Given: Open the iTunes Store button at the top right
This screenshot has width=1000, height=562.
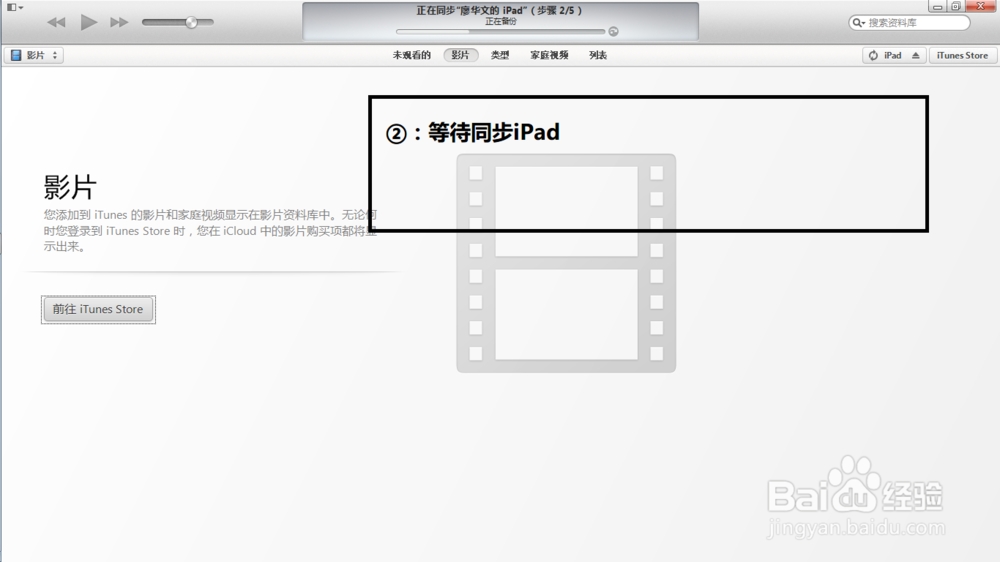Looking at the screenshot, I should [x=962, y=55].
